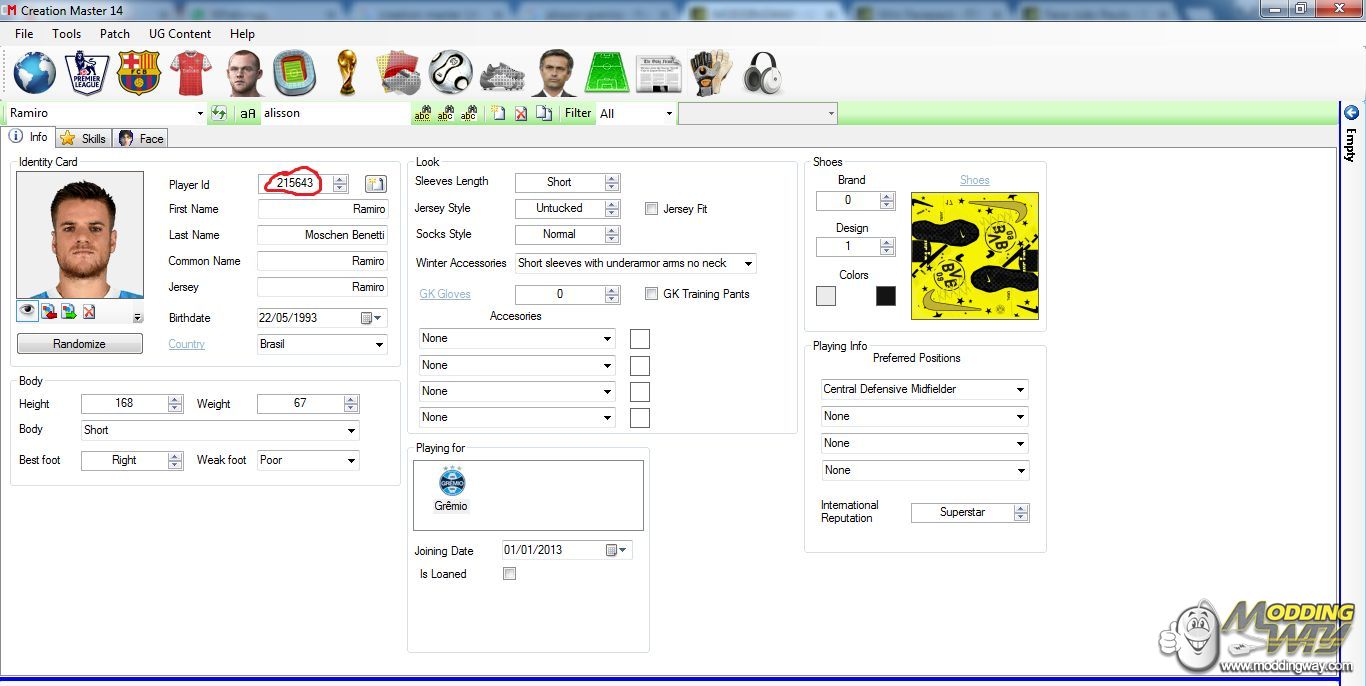Open the Birthdate calendar dropdown
This screenshot has height=686, width=1366.
[372, 318]
